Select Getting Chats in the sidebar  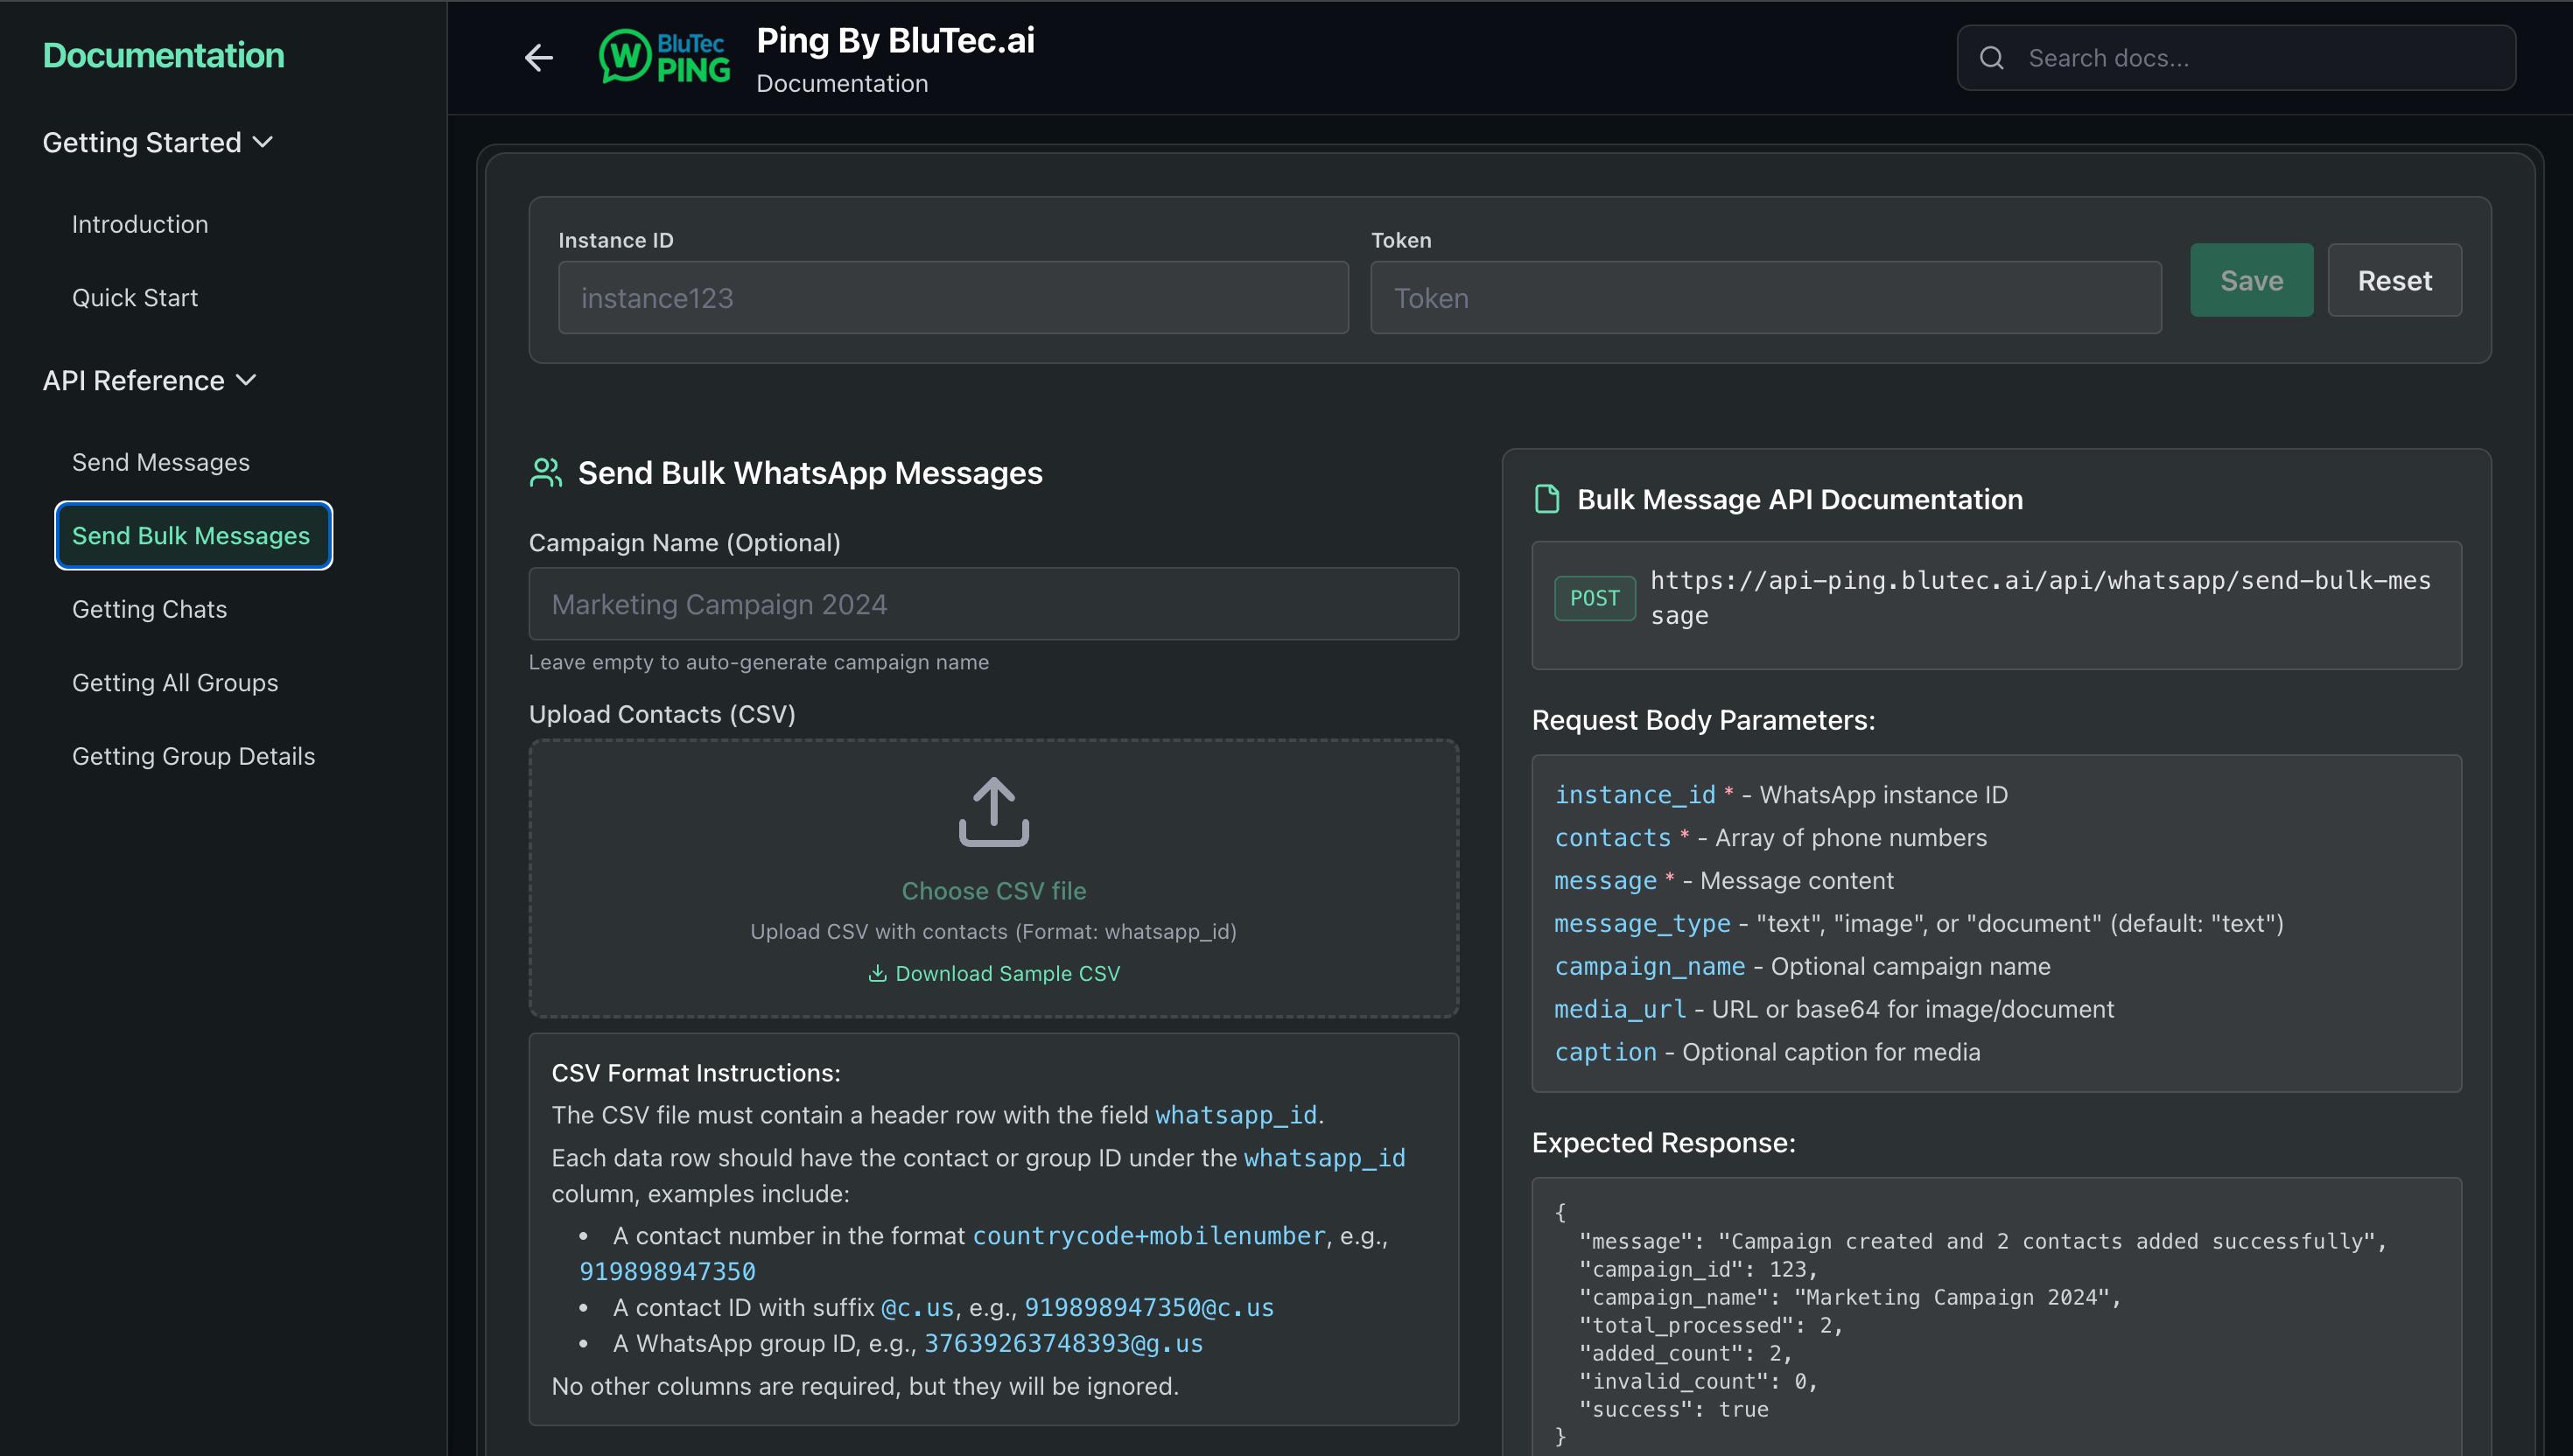click(149, 609)
